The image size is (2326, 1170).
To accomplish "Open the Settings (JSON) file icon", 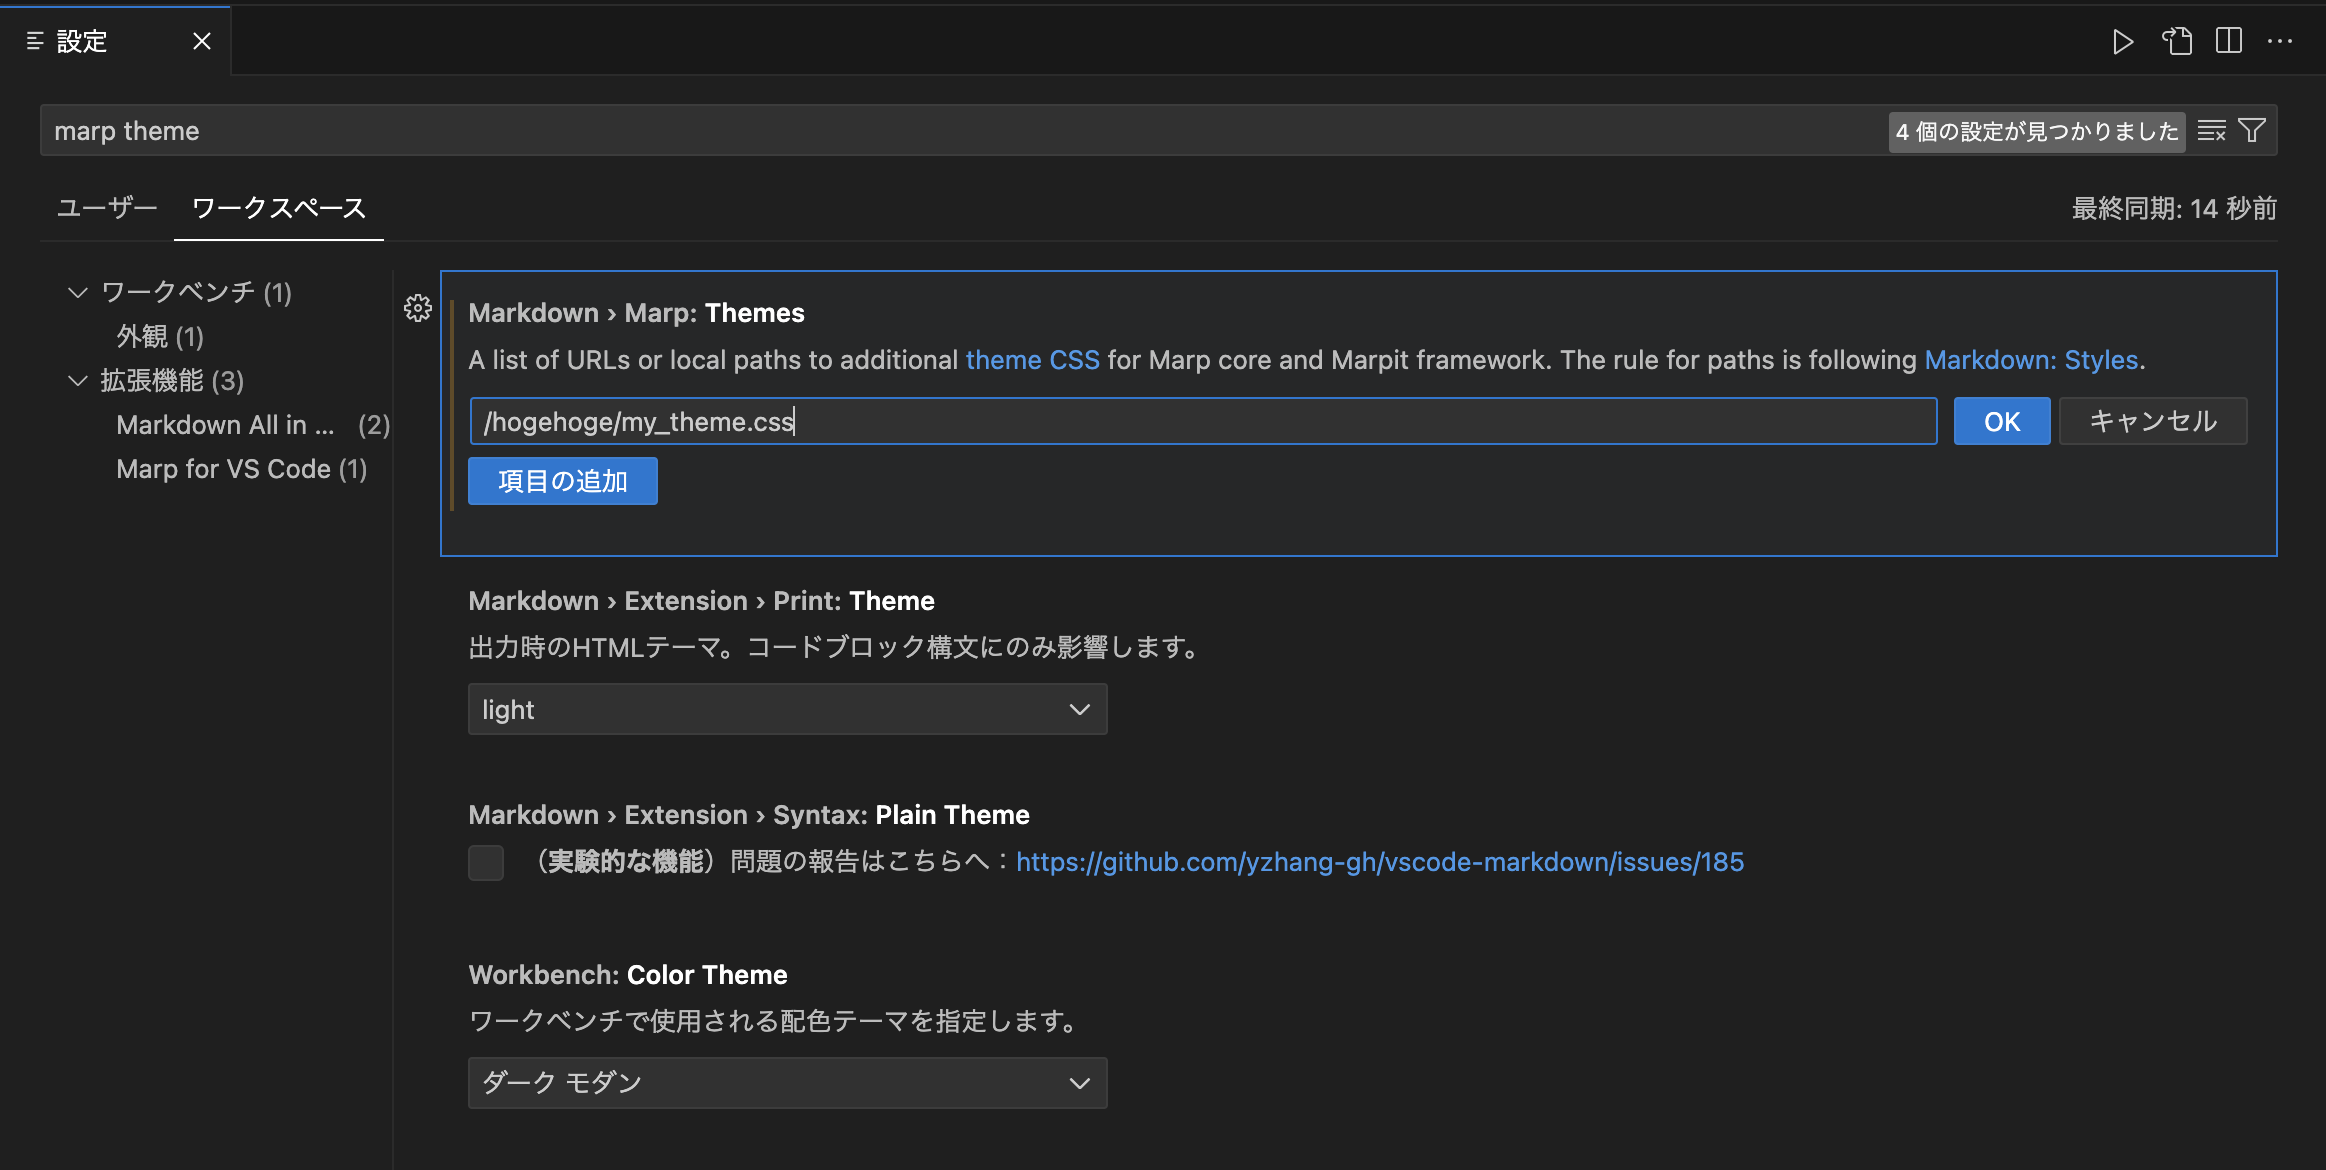I will 2176,41.
